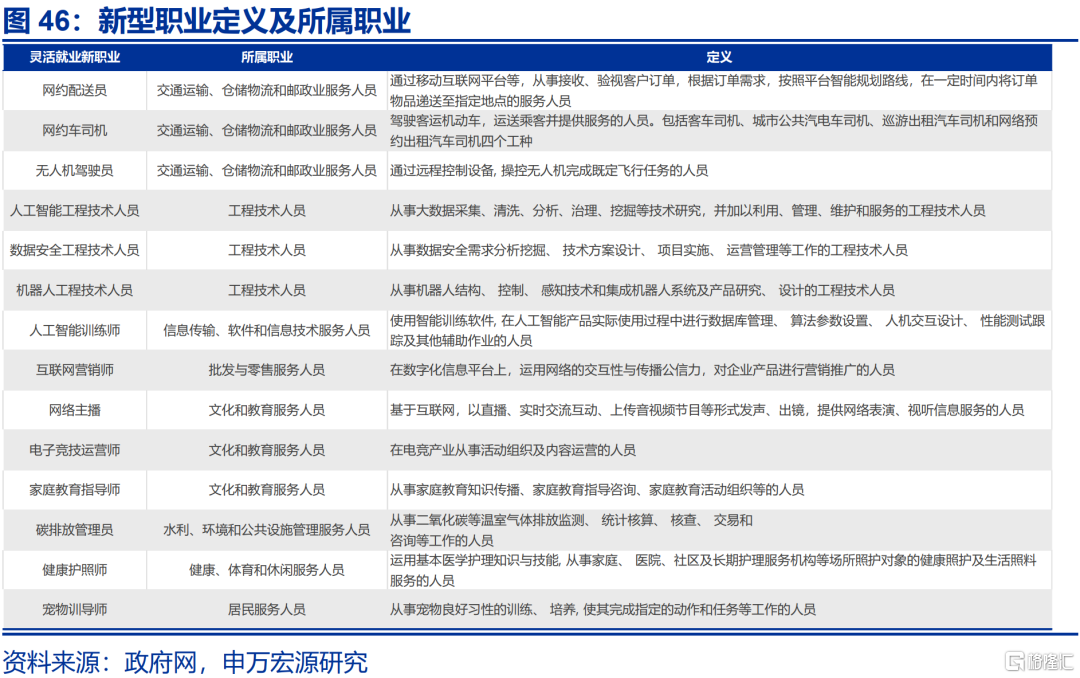This screenshot has height=678, width=1080.
Task: Click 居民服务人员 cell
Action: [x=267, y=610]
